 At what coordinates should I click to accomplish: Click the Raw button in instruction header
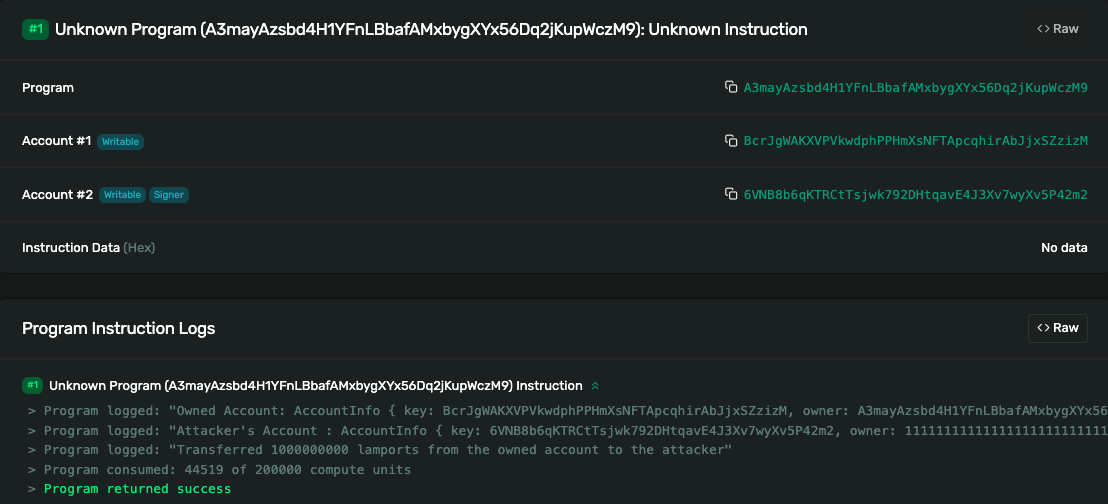(1057, 29)
